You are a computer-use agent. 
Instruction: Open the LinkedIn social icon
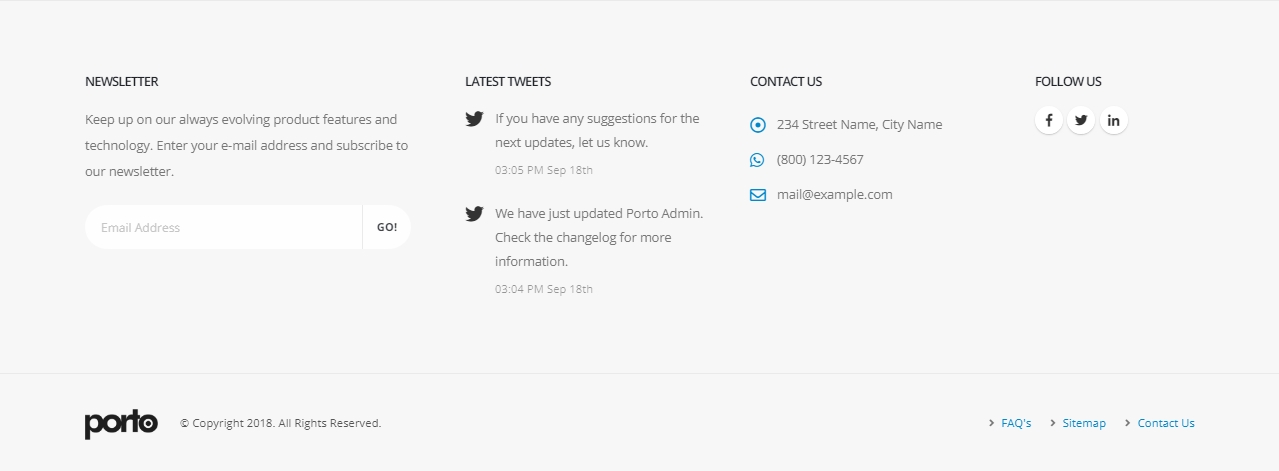(x=1113, y=121)
